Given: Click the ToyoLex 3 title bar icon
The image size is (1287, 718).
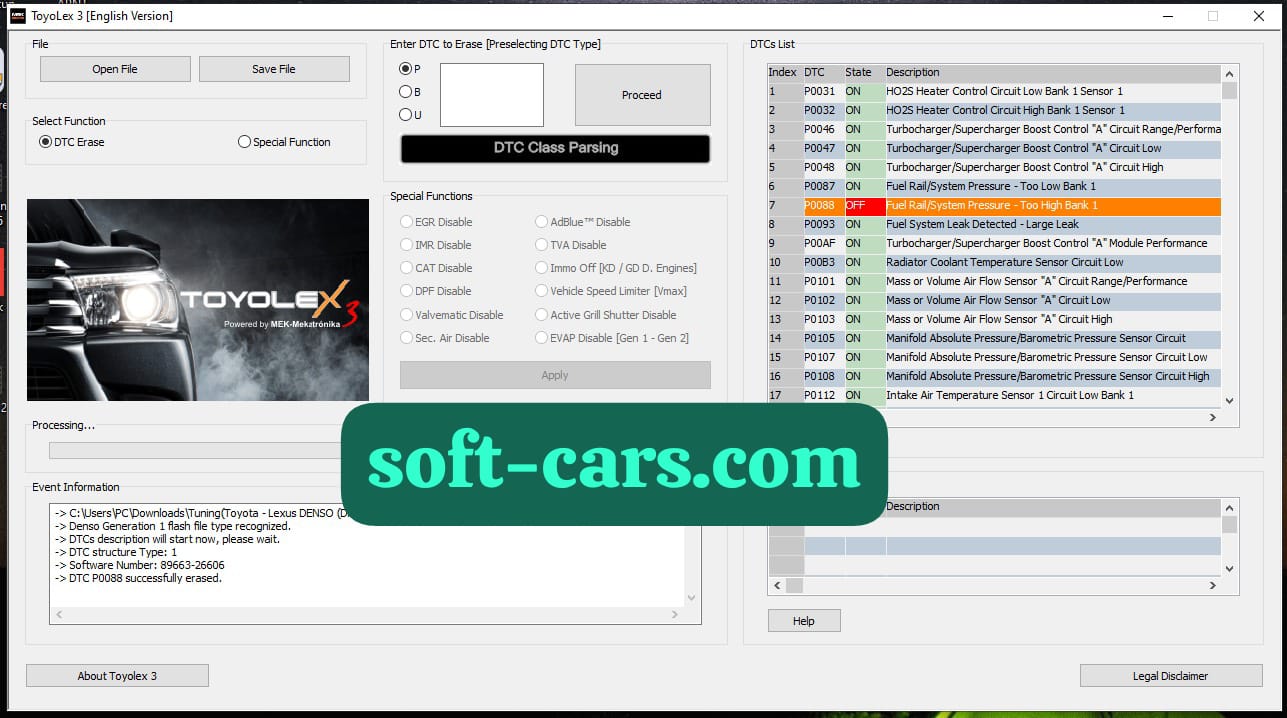Looking at the screenshot, I should pos(17,16).
